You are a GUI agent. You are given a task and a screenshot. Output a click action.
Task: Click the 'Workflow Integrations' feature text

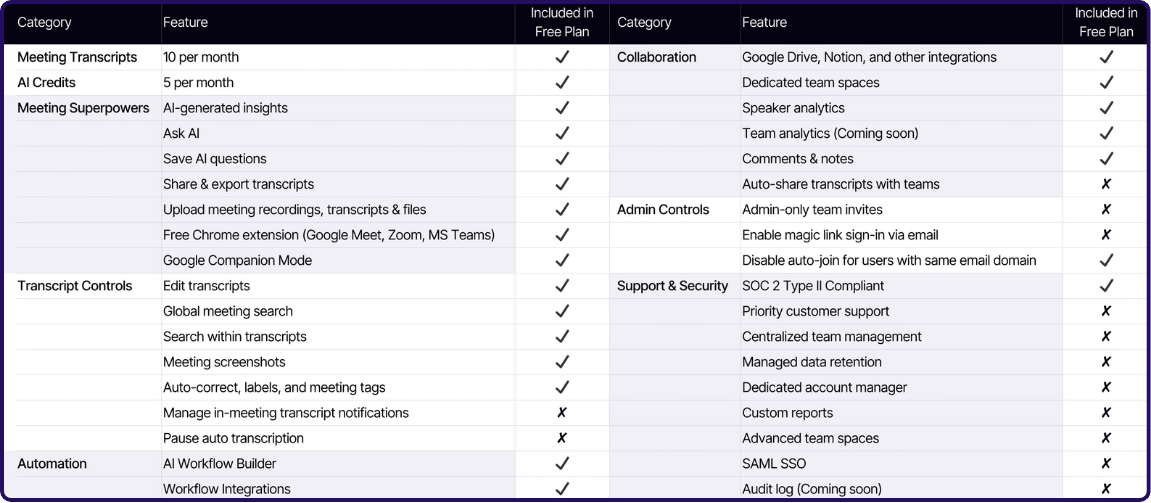coord(227,489)
